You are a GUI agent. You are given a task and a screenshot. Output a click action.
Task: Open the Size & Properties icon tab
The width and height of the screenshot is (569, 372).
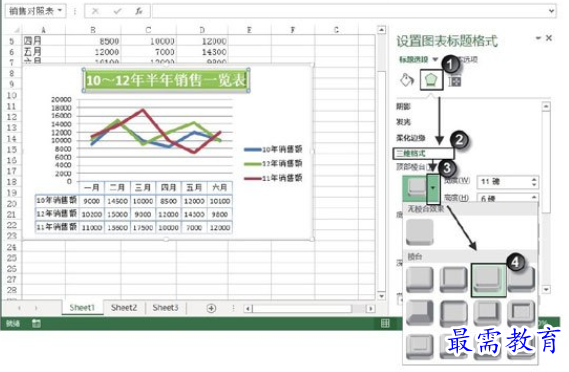click(454, 81)
